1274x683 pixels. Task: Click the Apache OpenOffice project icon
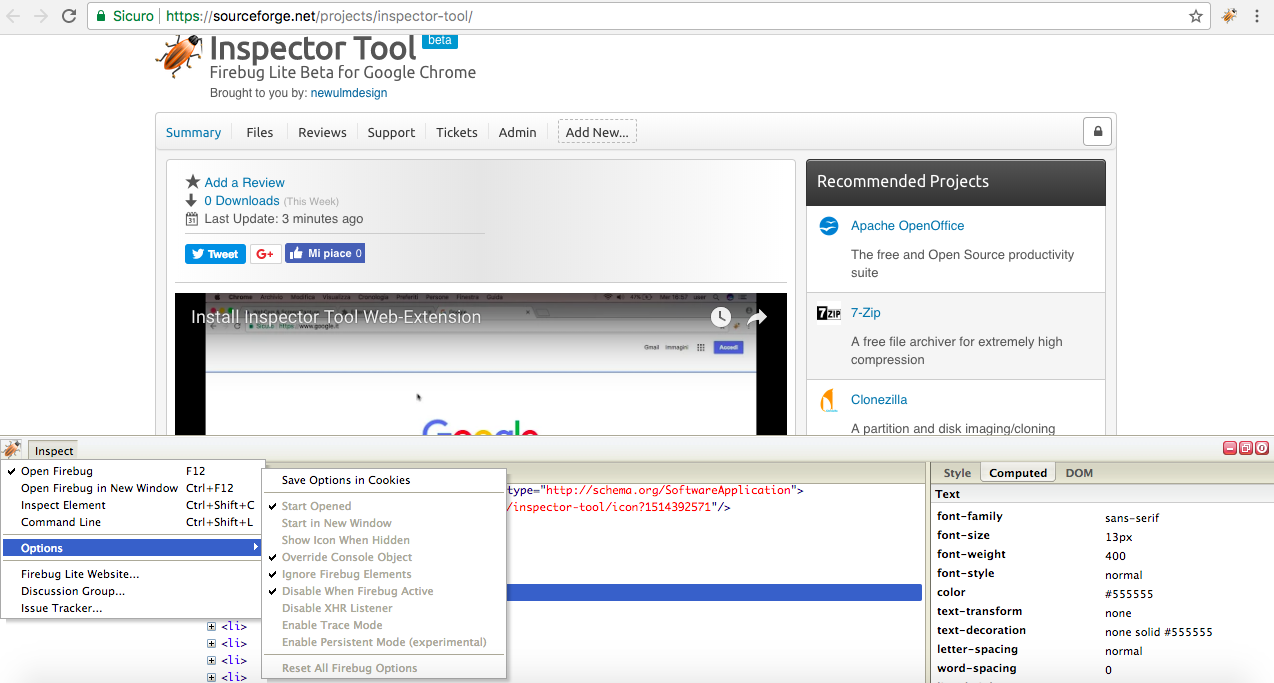click(x=828, y=225)
